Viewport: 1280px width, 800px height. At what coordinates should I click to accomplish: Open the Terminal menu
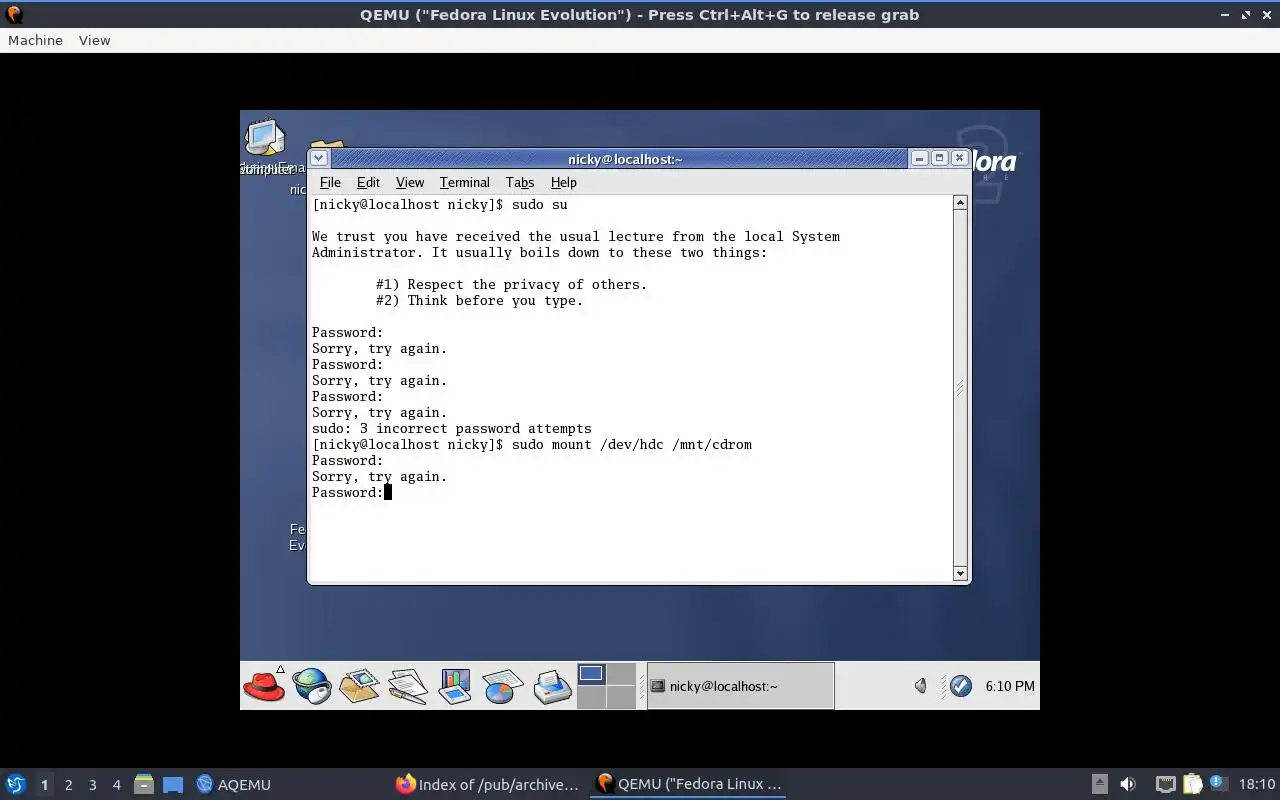pos(465,182)
